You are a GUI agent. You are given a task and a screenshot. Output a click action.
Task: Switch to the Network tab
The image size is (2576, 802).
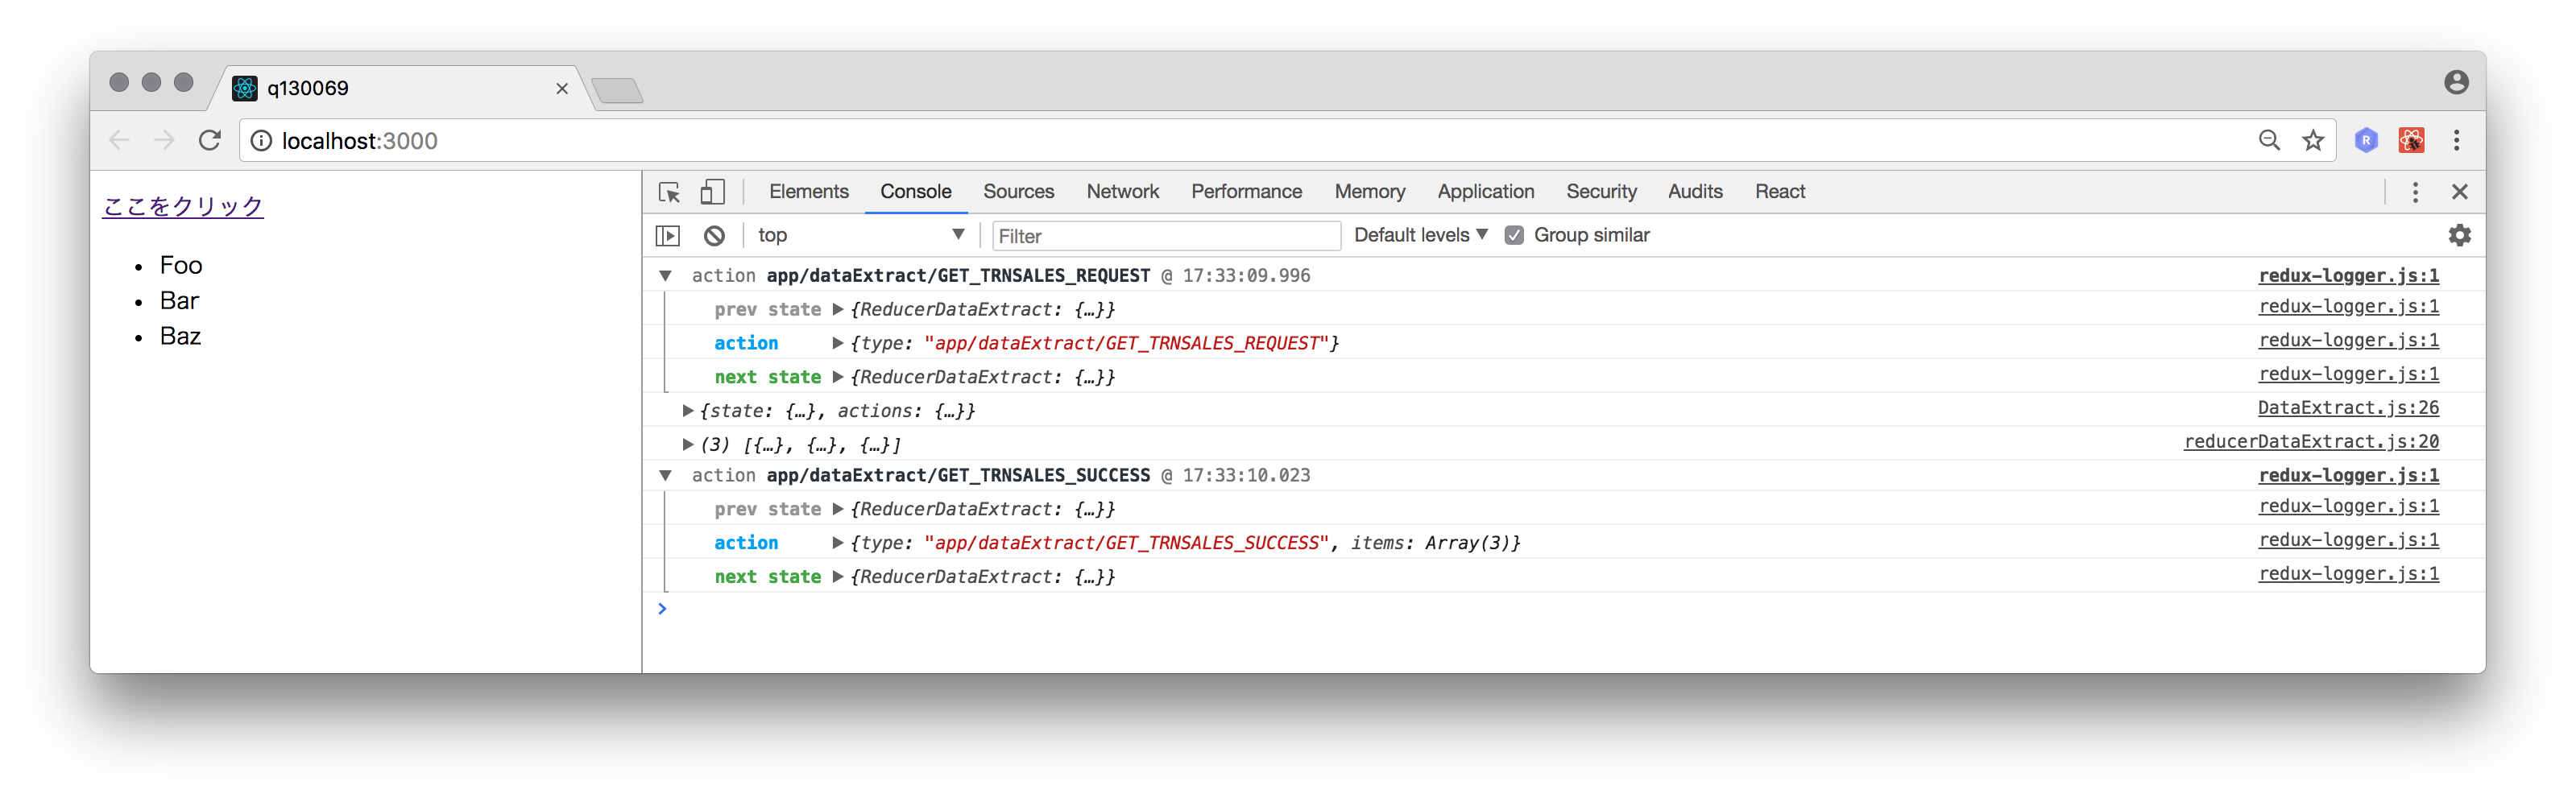(1122, 192)
